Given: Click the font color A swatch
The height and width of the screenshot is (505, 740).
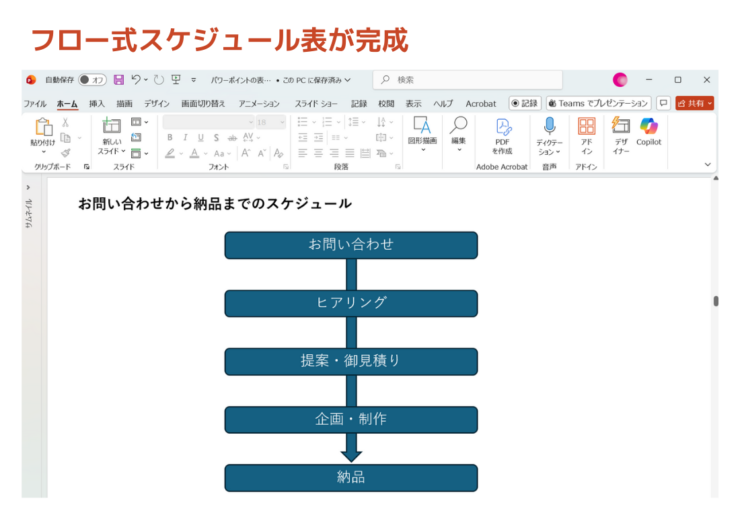Looking at the screenshot, I should point(194,153).
